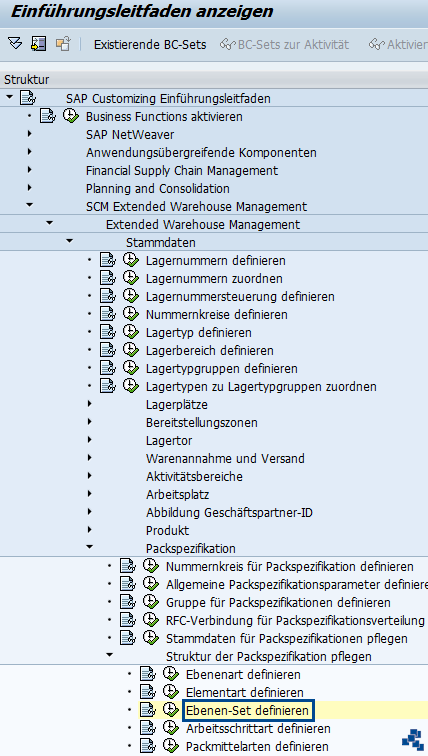Click the second toolbar icon with yellow arrow
Image resolution: width=428 pixels, height=756 pixels.
(39, 44)
